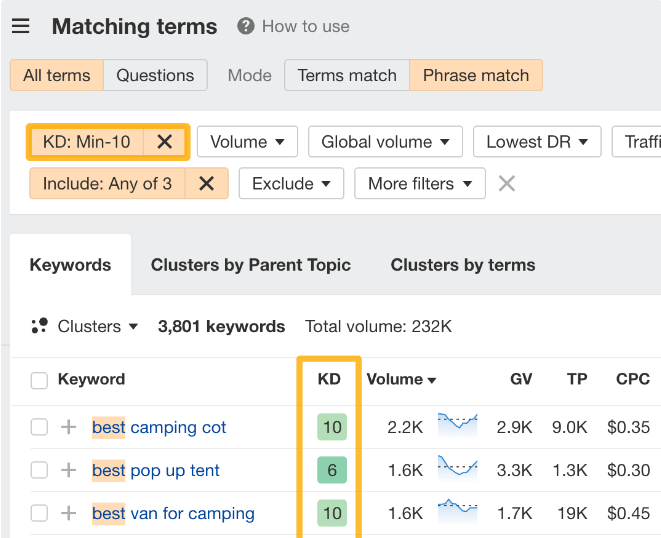Remove the KD: Min-10 filter
Screen dimensions: 661x538
tap(165, 142)
